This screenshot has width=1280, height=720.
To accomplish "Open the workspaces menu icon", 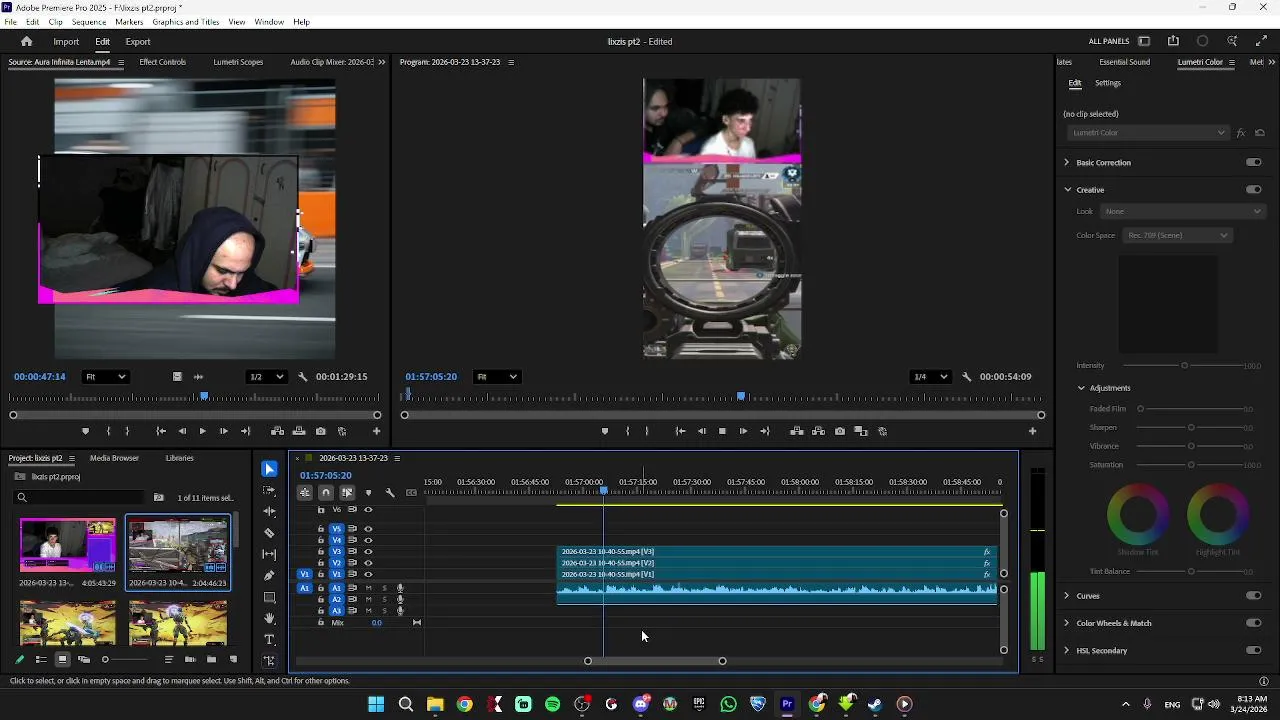I will [x=1144, y=41].
